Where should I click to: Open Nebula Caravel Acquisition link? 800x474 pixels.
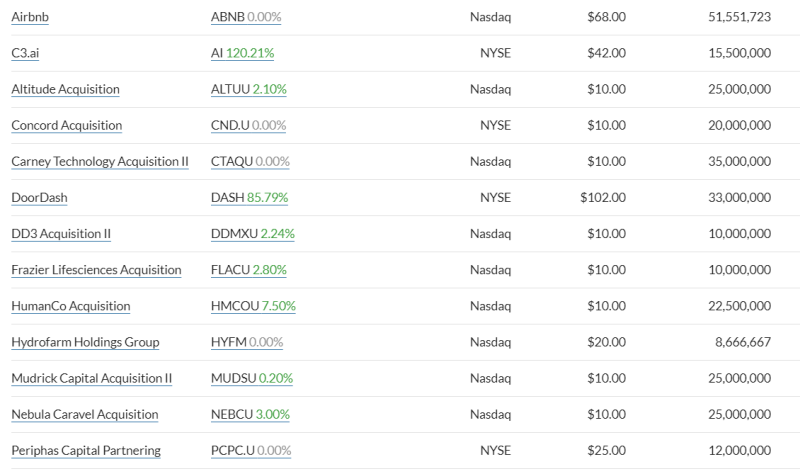click(85, 415)
